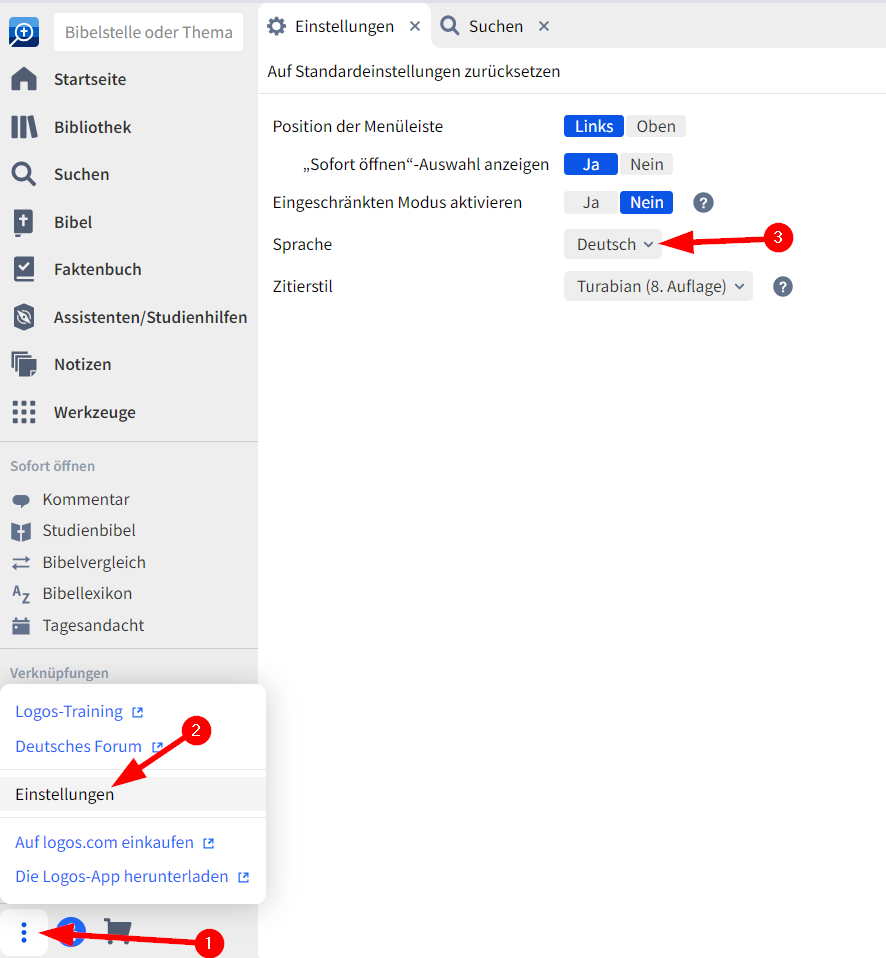Open Bibellexikon under Sofort öffnen
This screenshot has width=886, height=958.
click(87, 594)
